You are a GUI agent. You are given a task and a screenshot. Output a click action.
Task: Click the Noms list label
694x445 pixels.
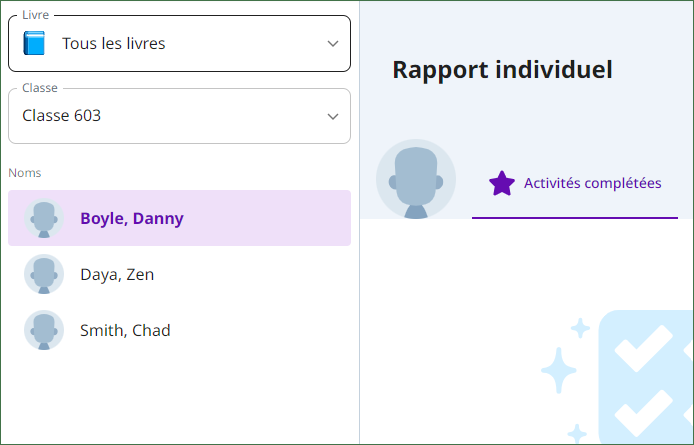(x=25, y=173)
